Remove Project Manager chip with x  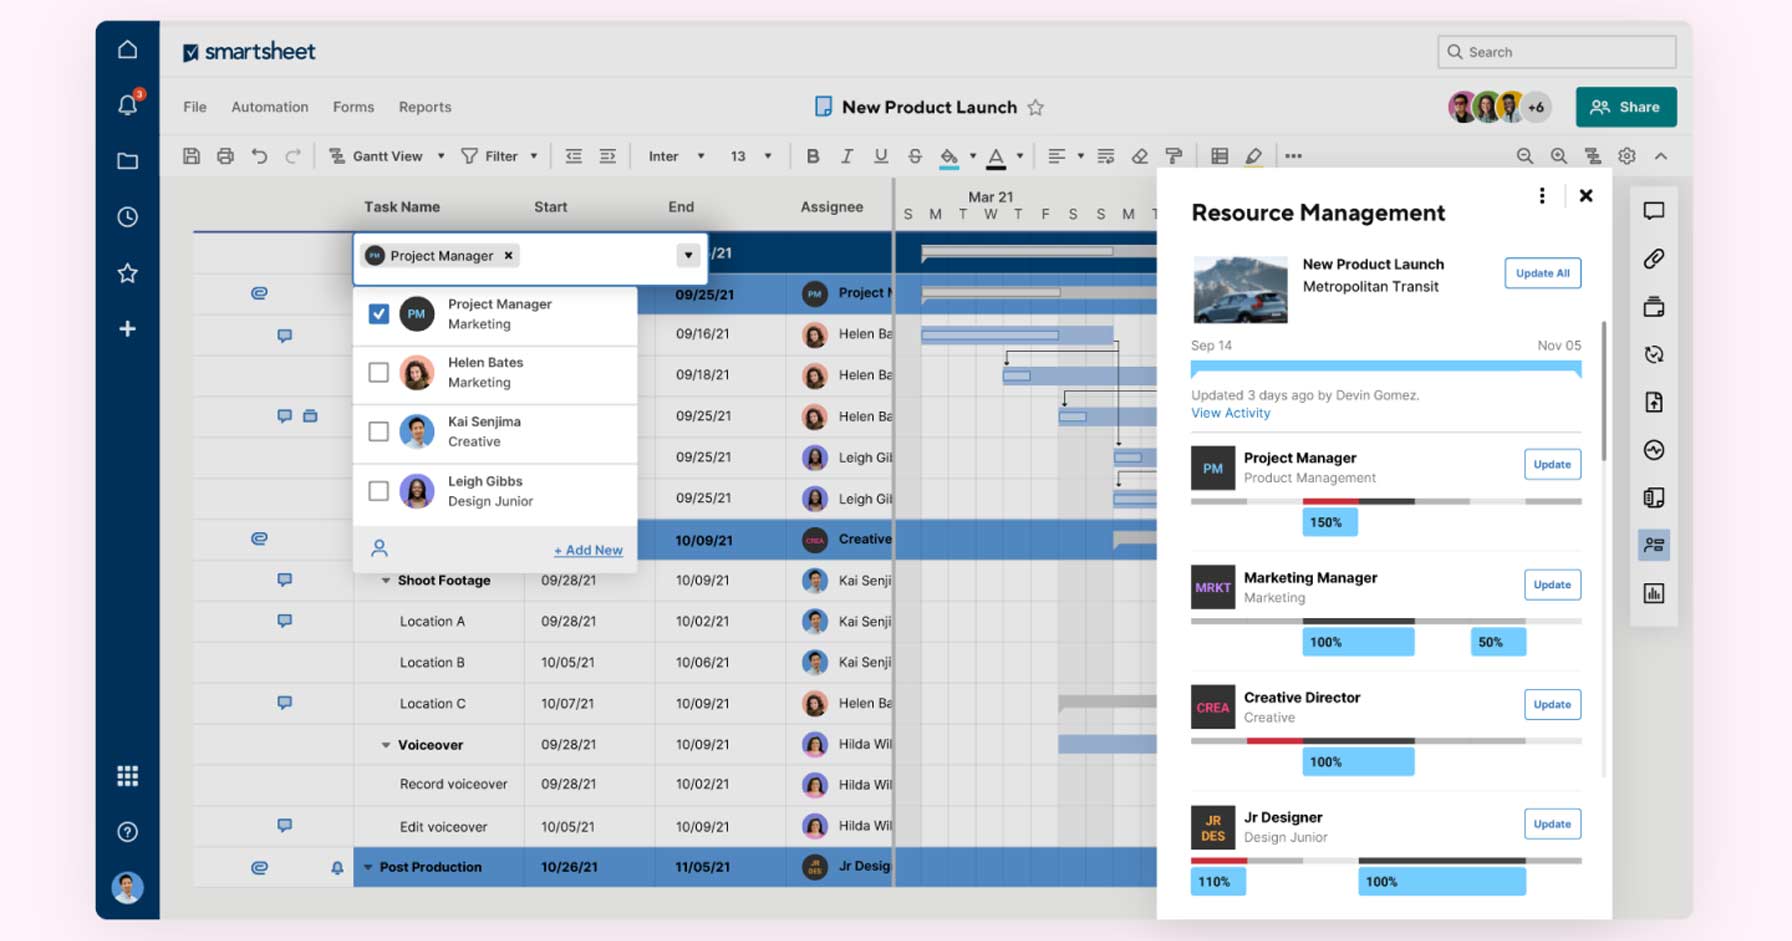pyautogui.click(x=508, y=255)
